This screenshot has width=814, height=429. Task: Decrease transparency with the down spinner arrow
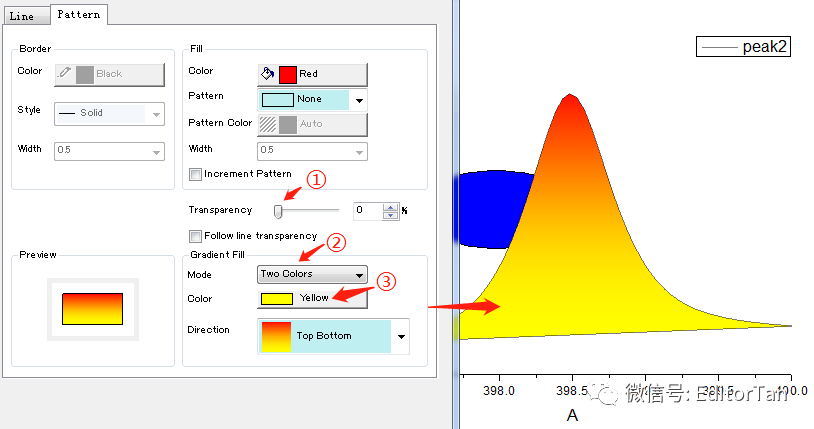(x=390, y=216)
